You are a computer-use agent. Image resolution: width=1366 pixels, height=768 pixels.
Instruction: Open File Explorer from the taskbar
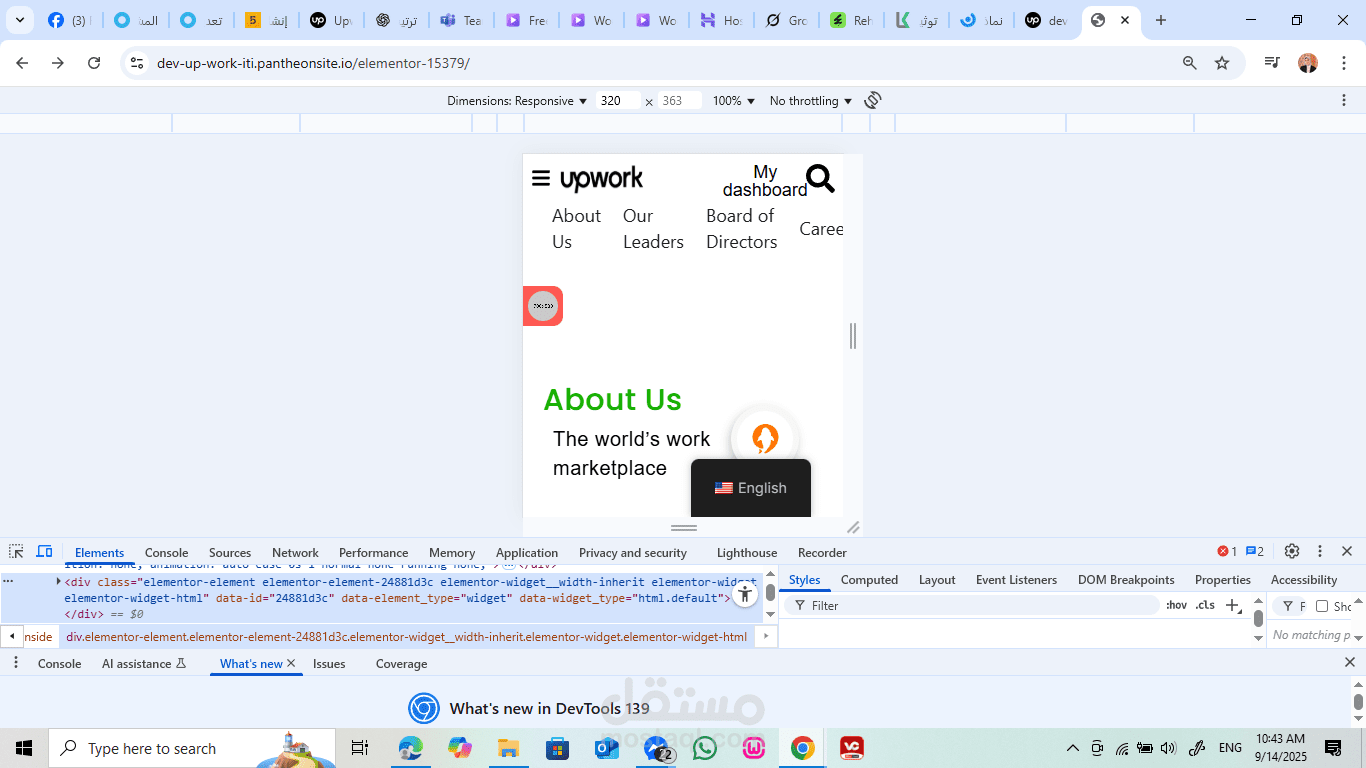coord(508,748)
